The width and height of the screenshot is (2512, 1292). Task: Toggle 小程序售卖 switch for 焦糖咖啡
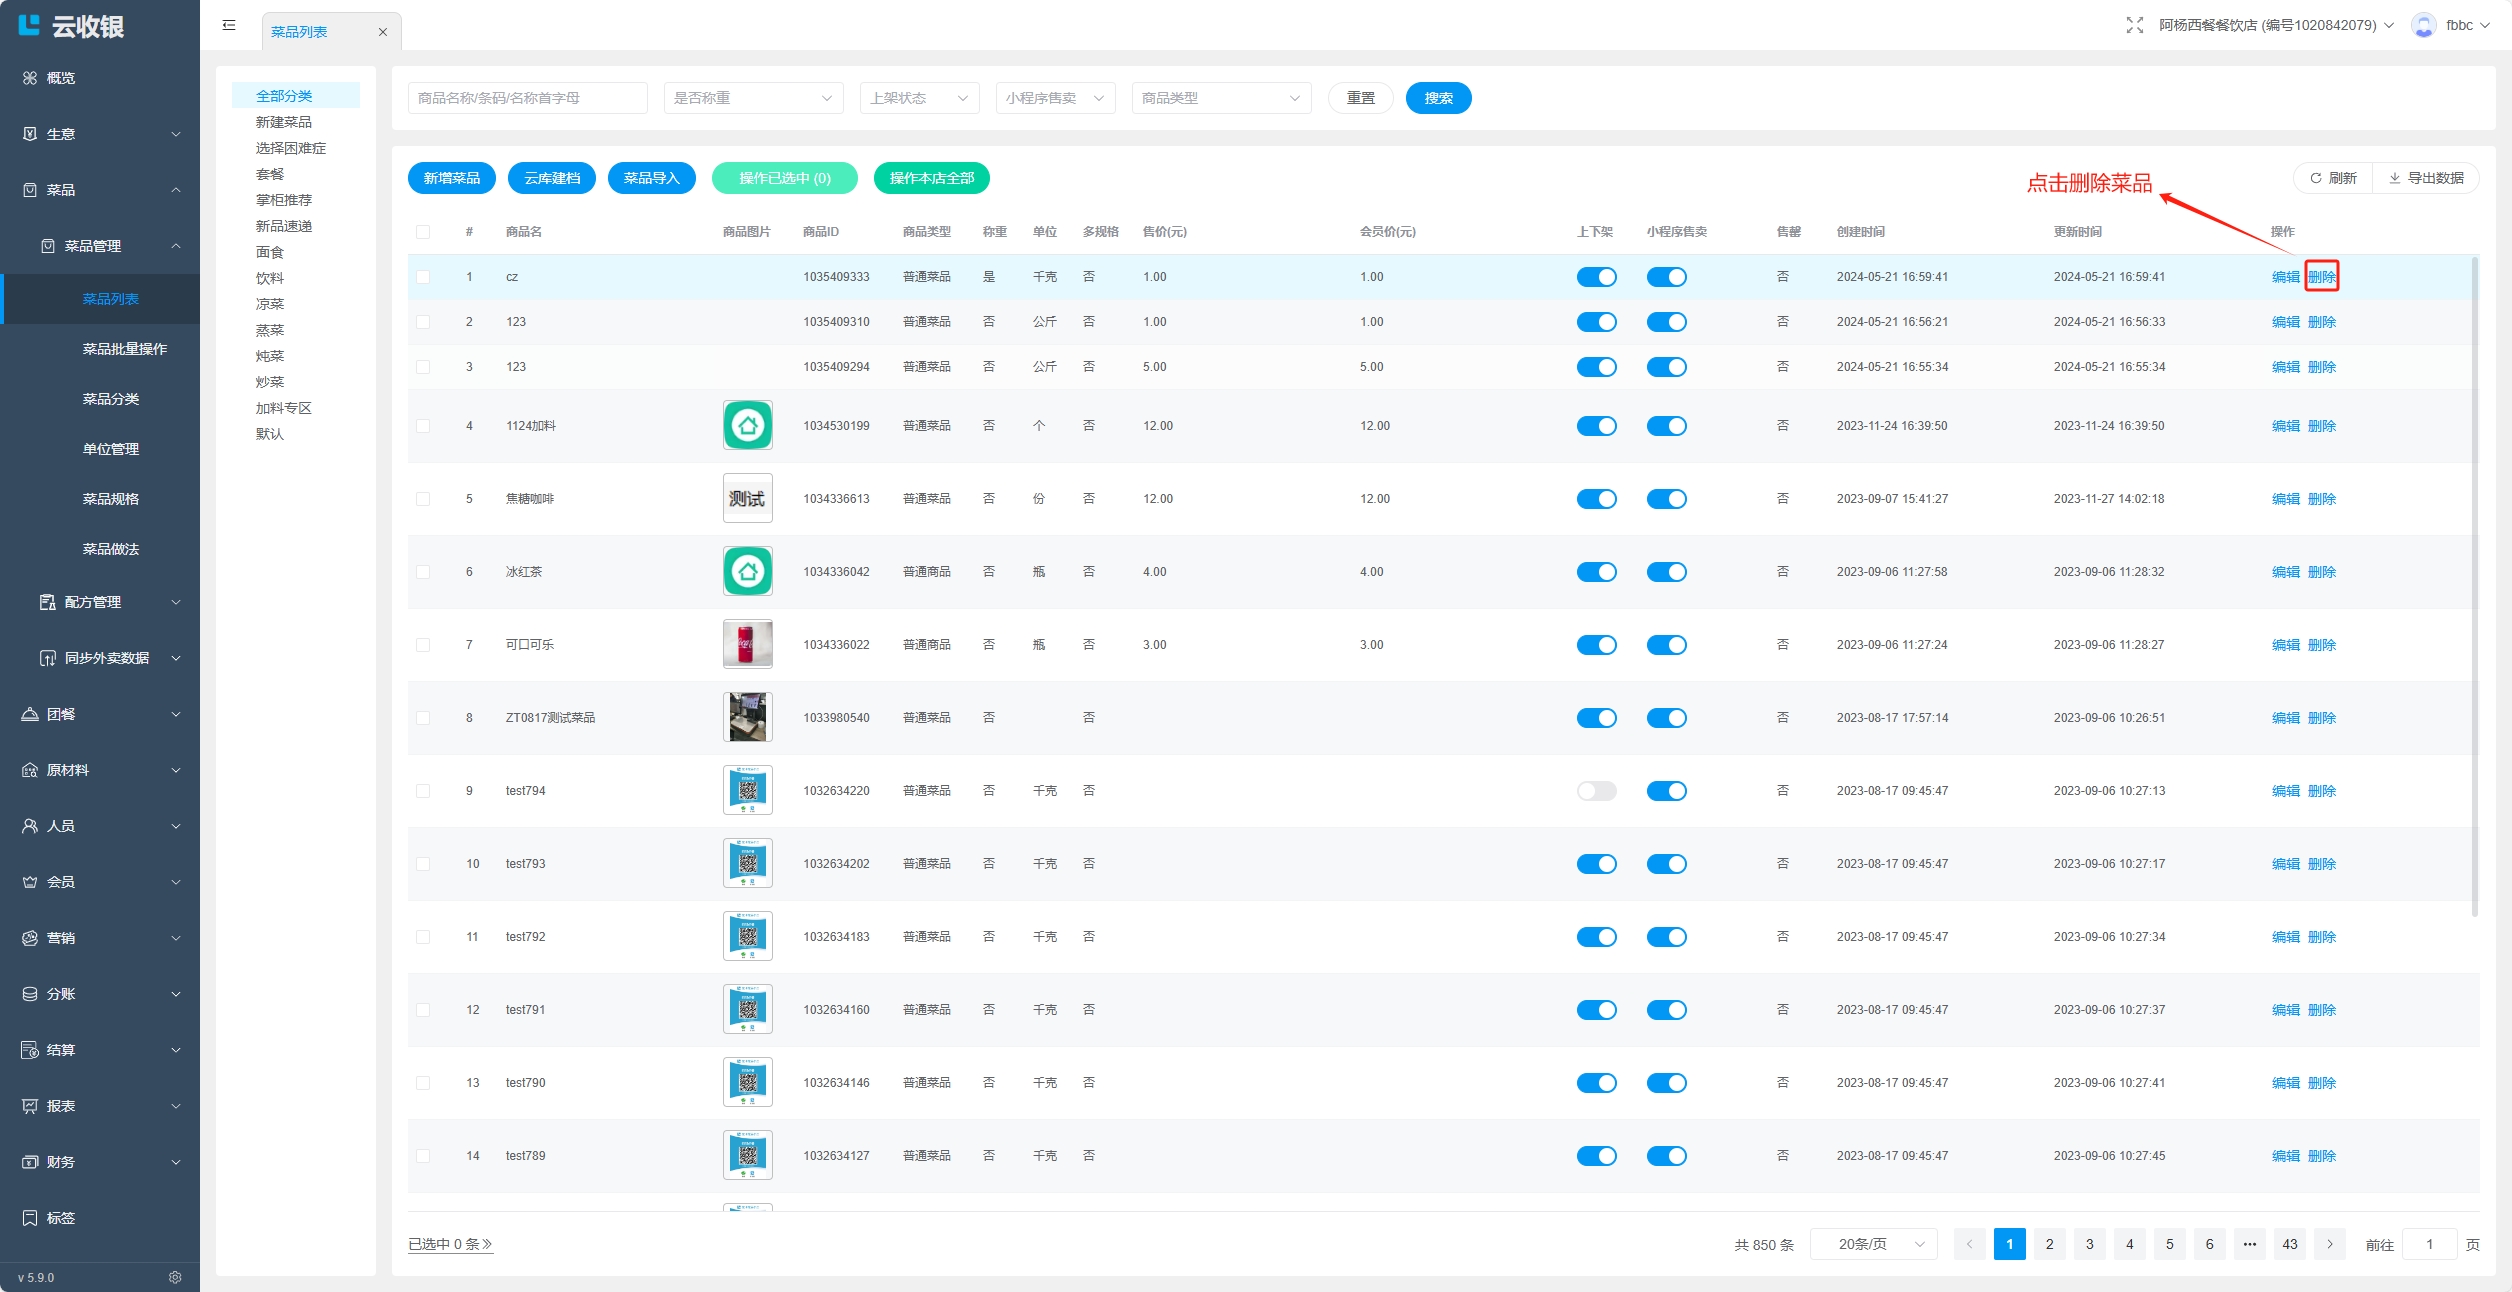[x=1666, y=499]
